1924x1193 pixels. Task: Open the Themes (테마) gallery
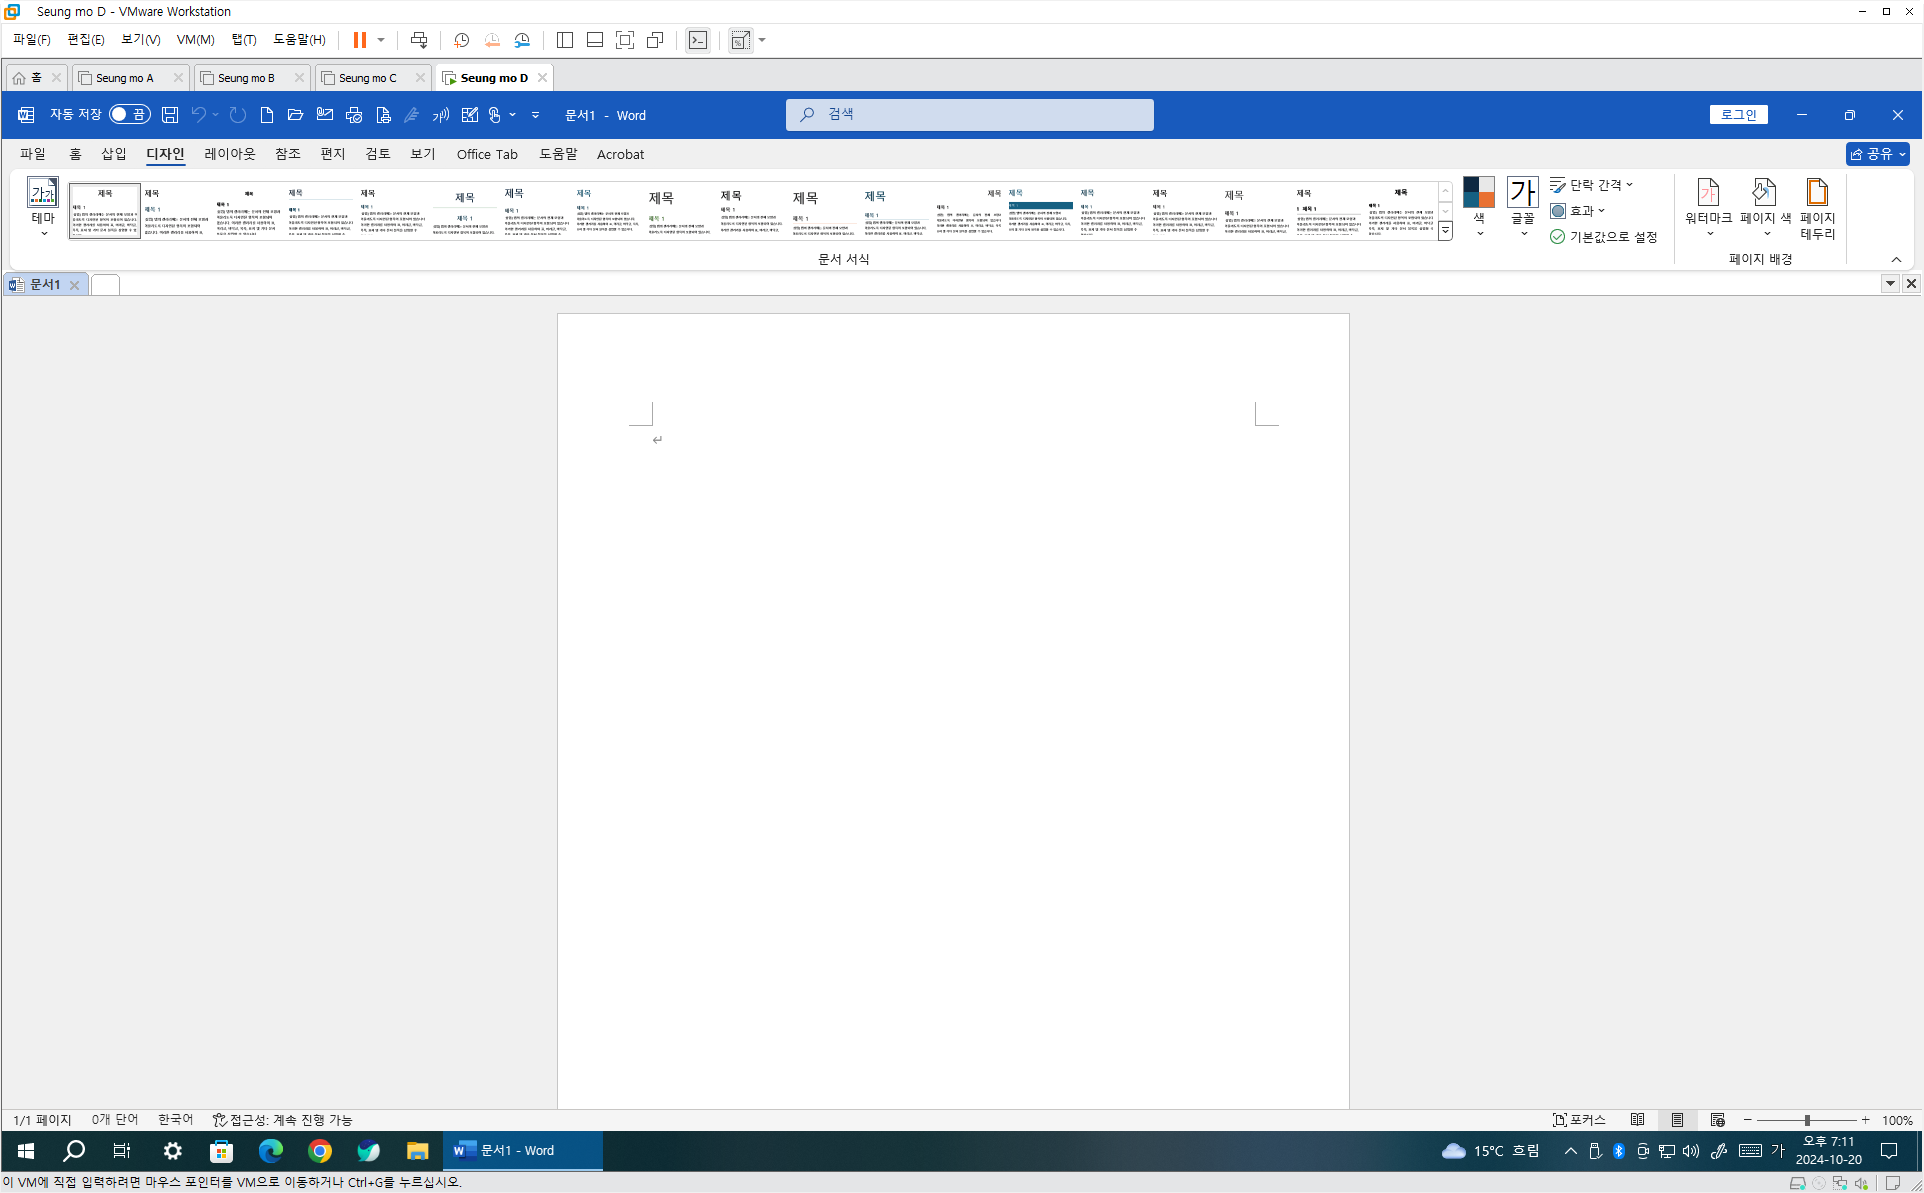[43, 207]
